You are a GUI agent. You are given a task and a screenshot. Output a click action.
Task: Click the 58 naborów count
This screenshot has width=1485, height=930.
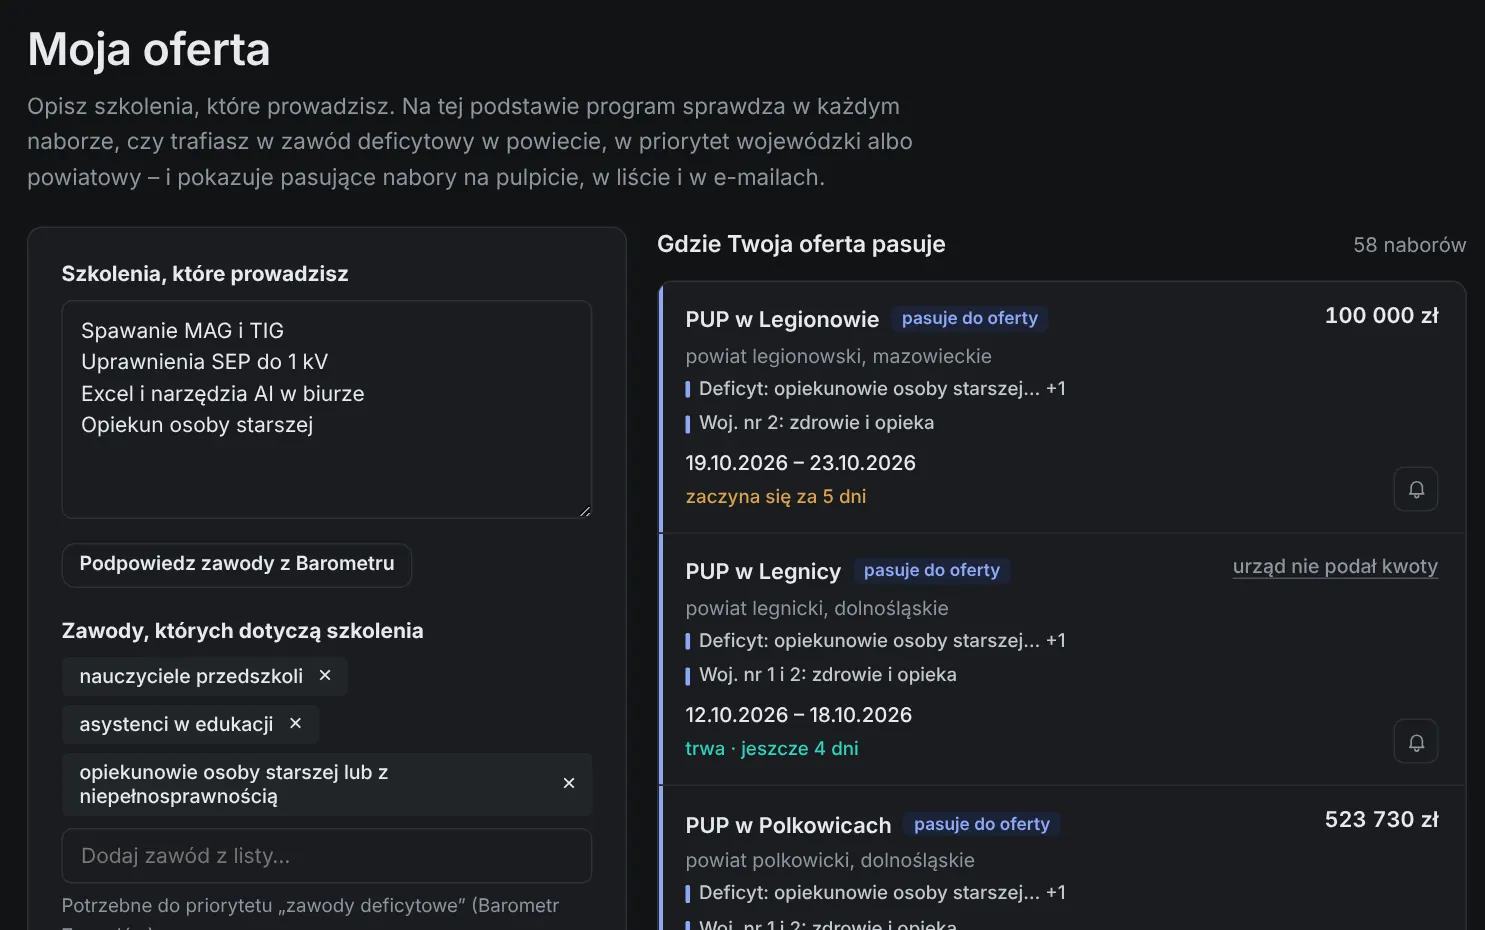1410,245
